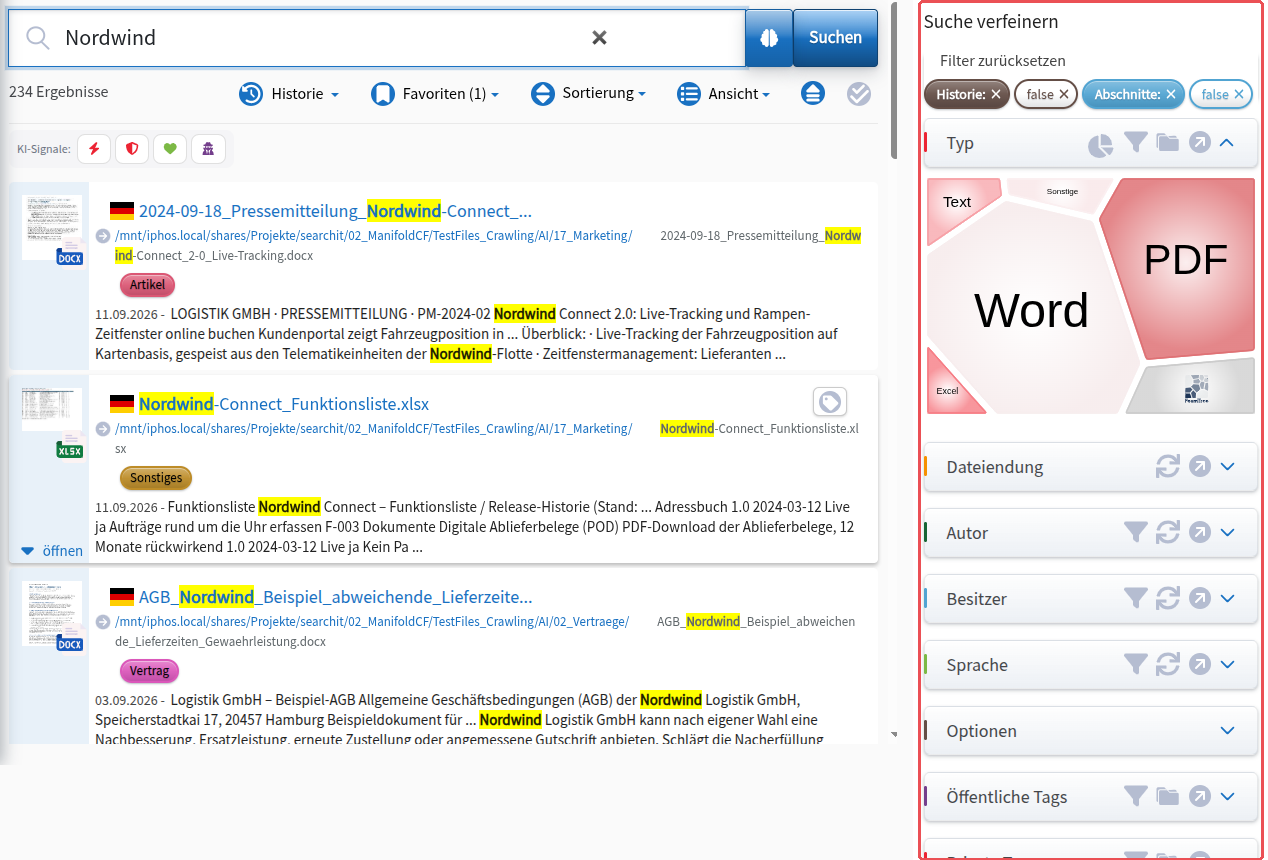The width and height of the screenshot is (1268, 860).
Task: Select the PDF segment in the Typ chart
Action: click(1185, 260)
